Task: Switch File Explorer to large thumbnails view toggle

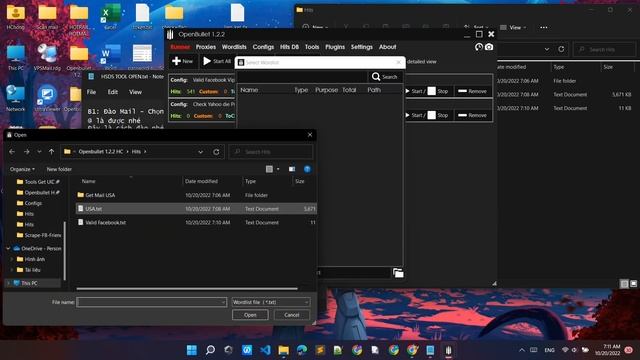Action: pyautogui.click(x=633, y=284)
